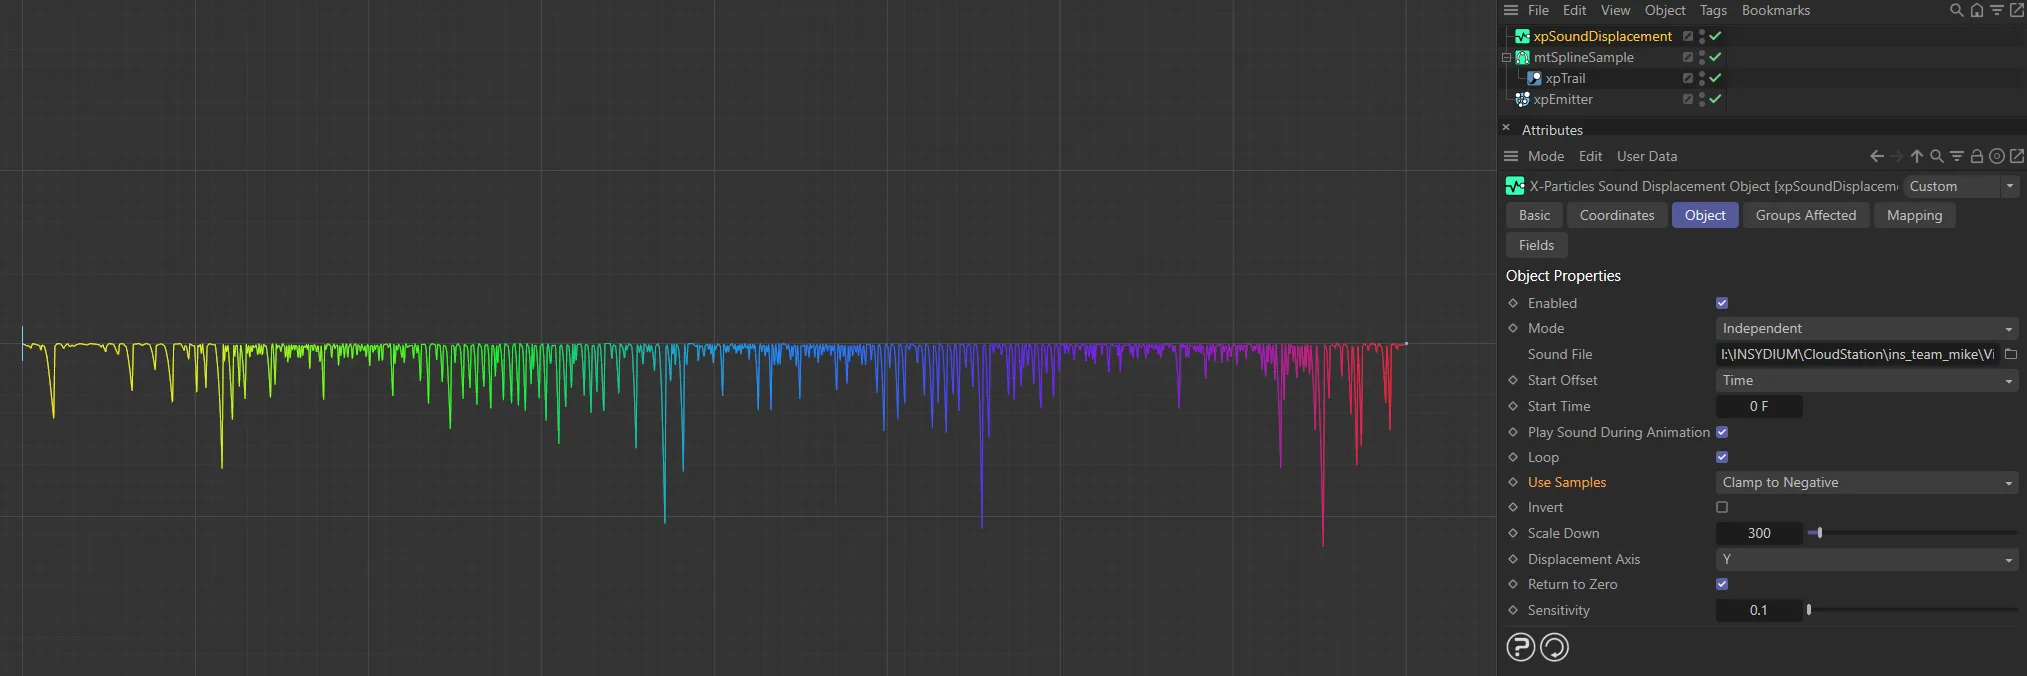Toggle mtSplineSample green enable checkmark
This screenshot has width=2027, height=676.
coord(1715,57)
